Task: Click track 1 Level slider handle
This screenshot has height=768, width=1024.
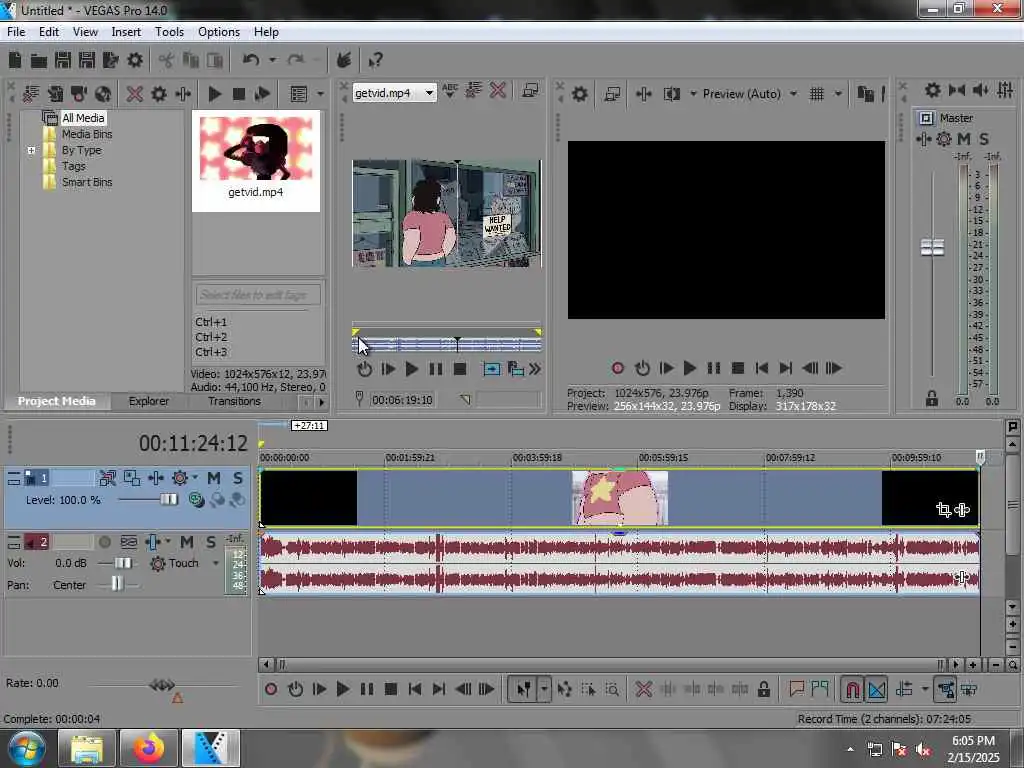Action: click(168, 500)
